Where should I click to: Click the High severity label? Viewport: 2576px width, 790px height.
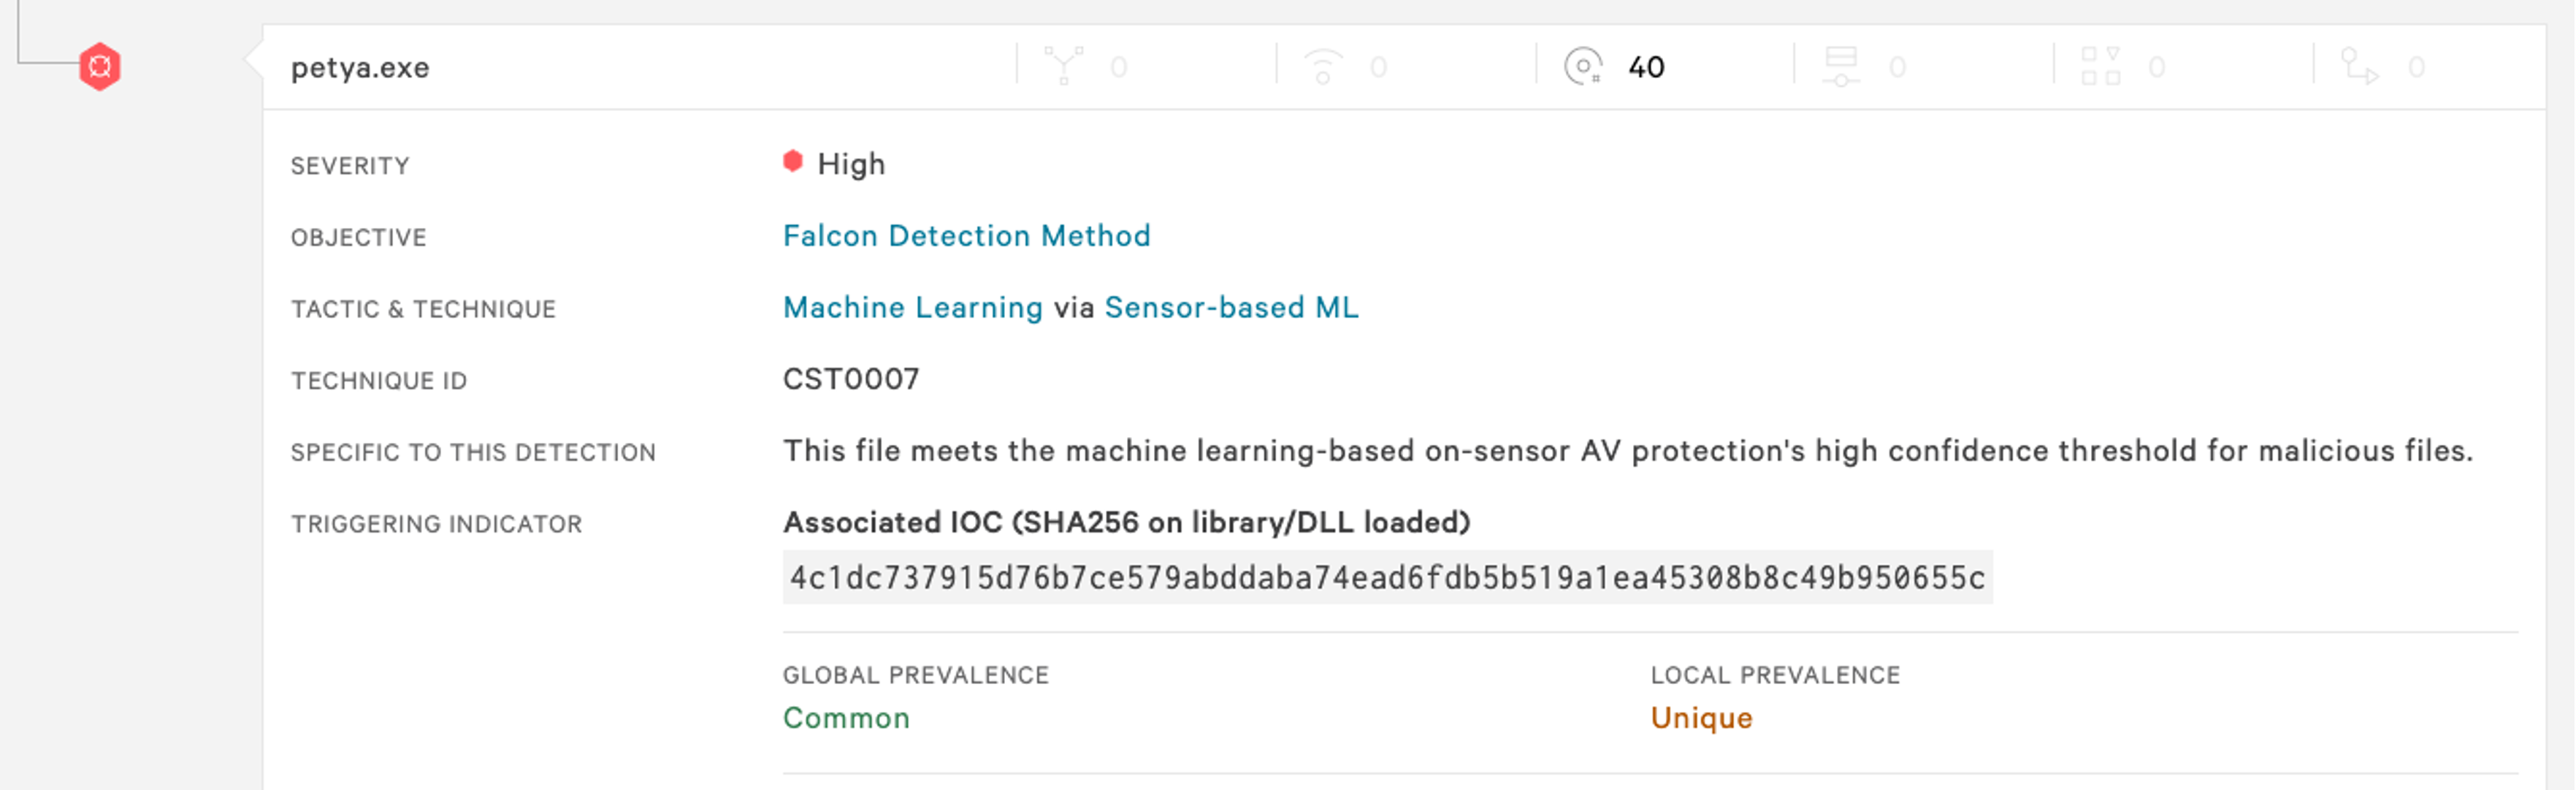(x=851, y=164)
